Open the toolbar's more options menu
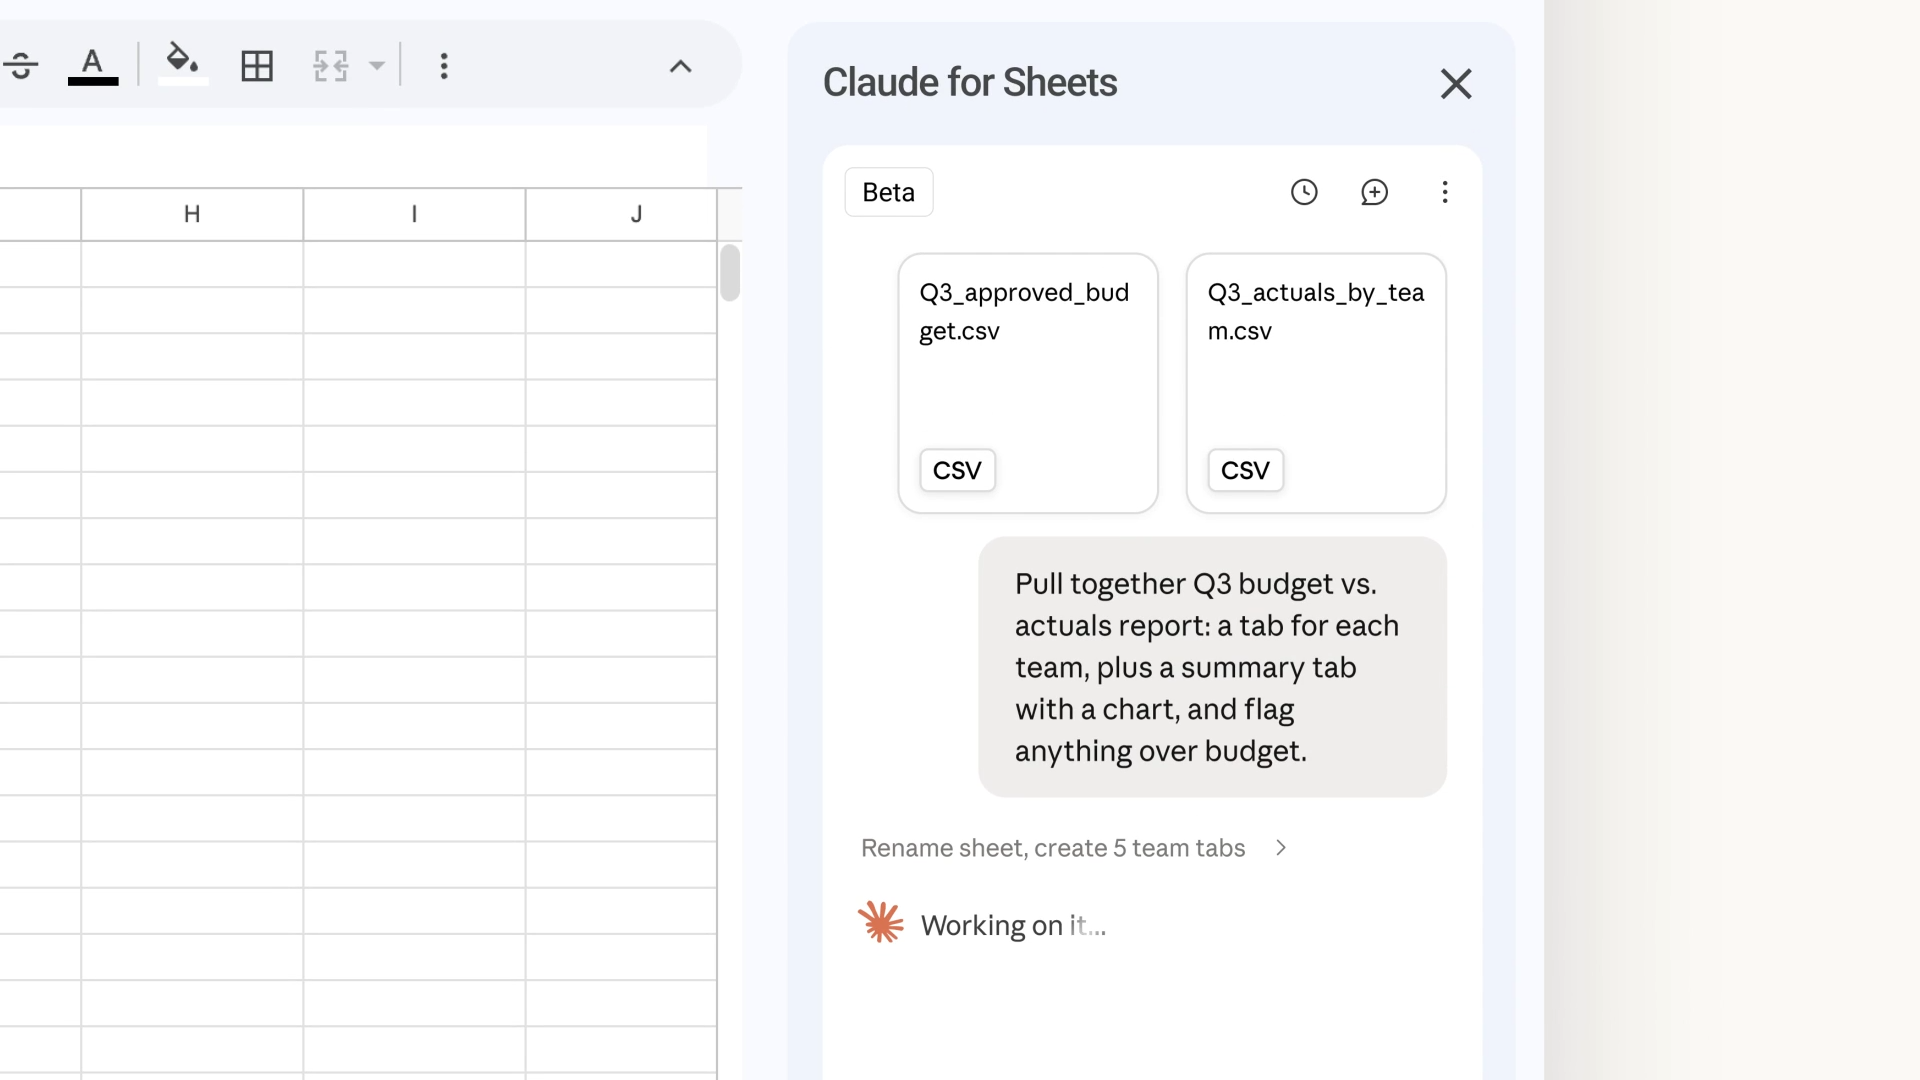Viewport: 1920px width, 1080px height. (x=444, y=66)
